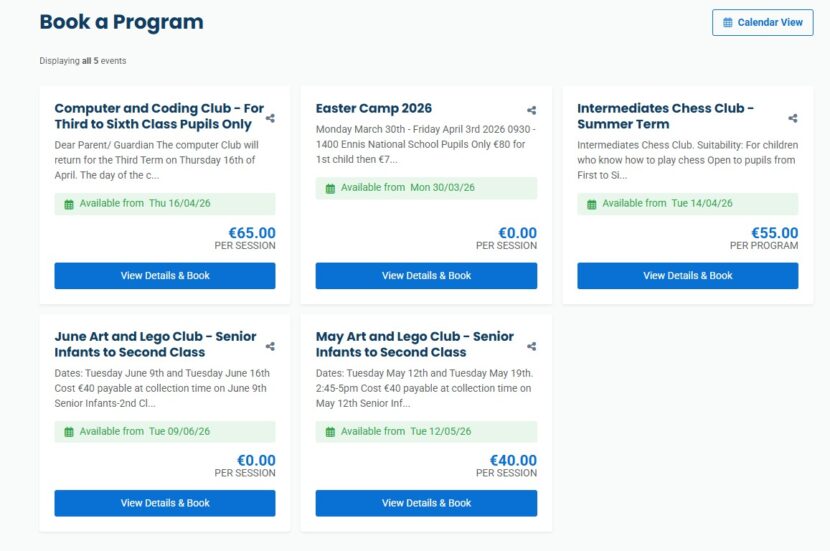Share the June Art and Lego Club
This screenshot has width=830, height=551.
270,346
